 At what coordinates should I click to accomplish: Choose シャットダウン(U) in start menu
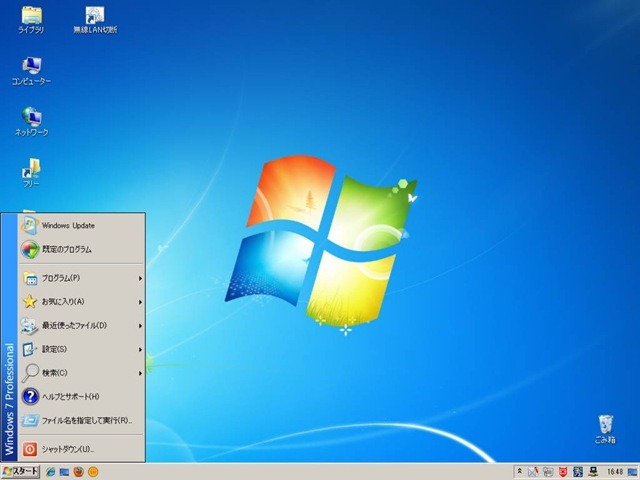82,449
